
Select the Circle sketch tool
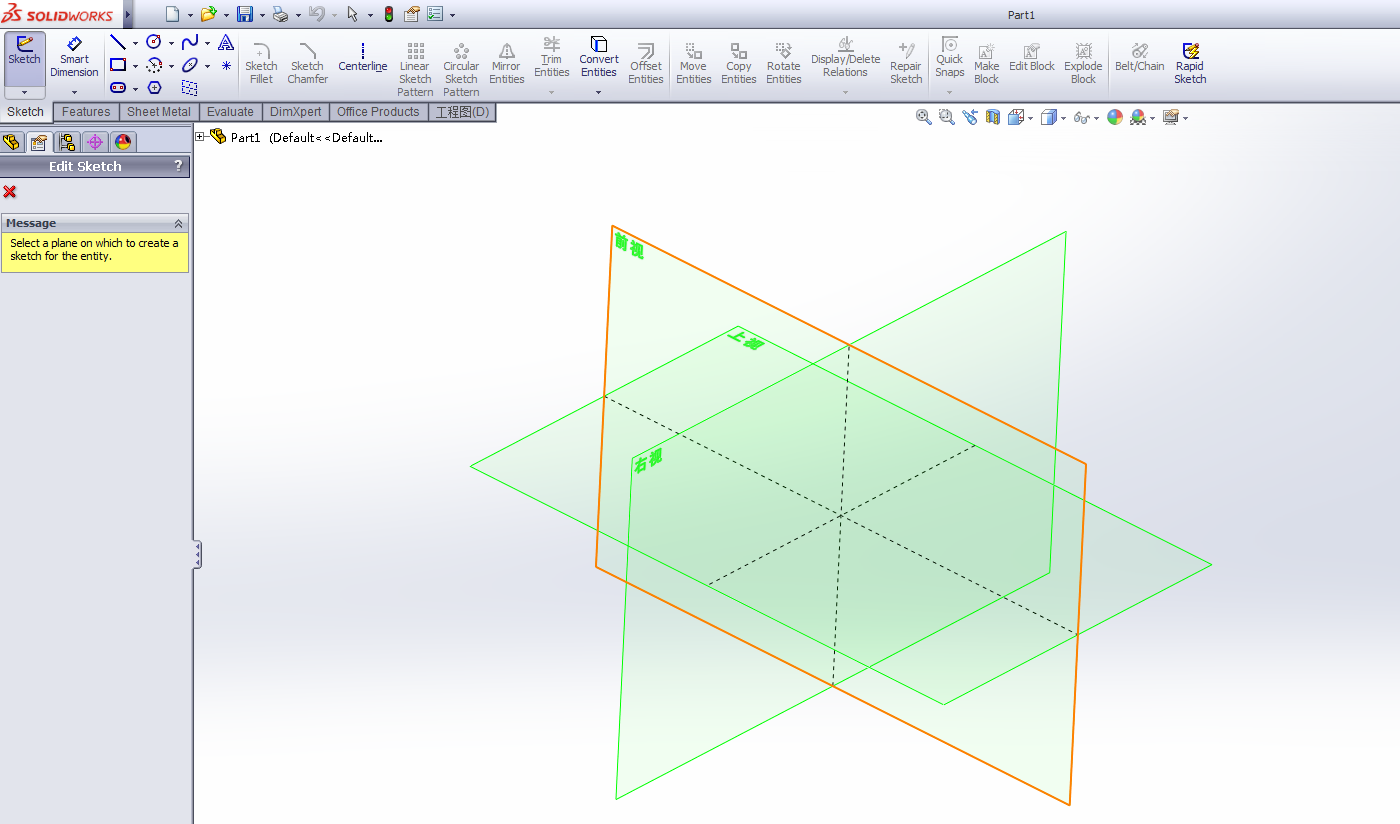tap(154, 42)
